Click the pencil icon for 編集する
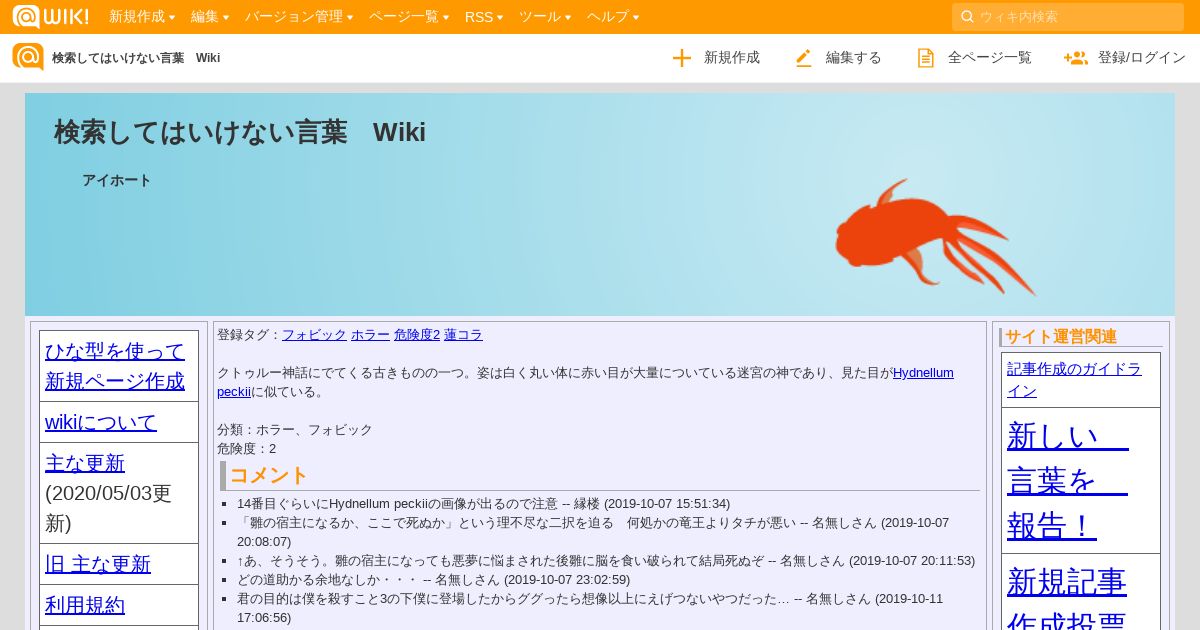Image resolution: width=1200 pixels, height=630 pixels. point(804,58)
